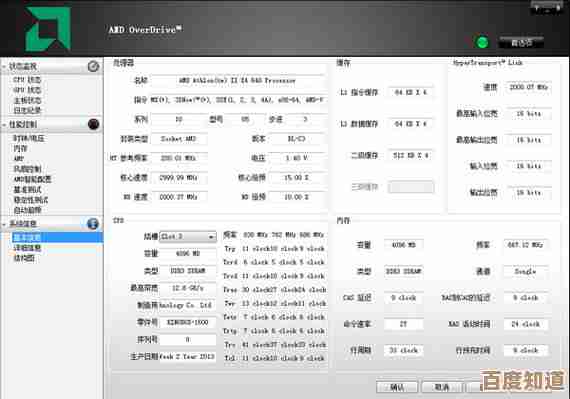
Task: Click the processor 名称 field
Action: (237, 80)
